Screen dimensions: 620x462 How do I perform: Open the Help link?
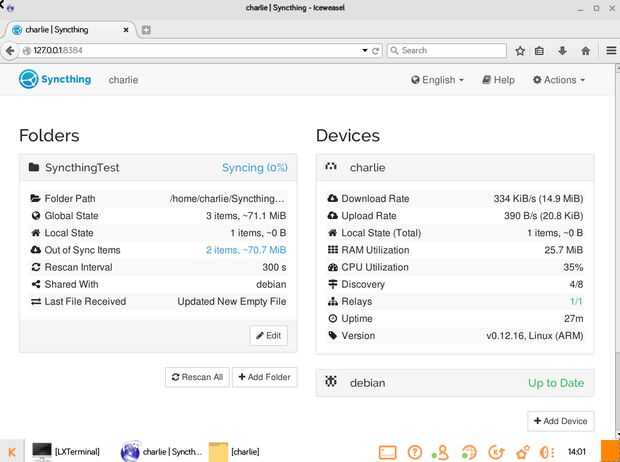[x=498, y=80]
